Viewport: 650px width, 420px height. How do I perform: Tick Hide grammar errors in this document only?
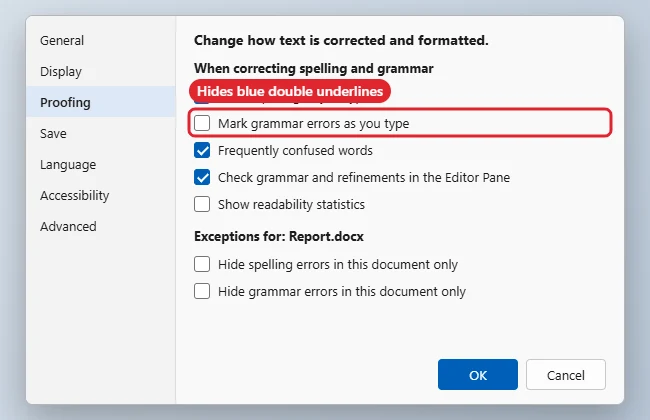coord(202,291)
